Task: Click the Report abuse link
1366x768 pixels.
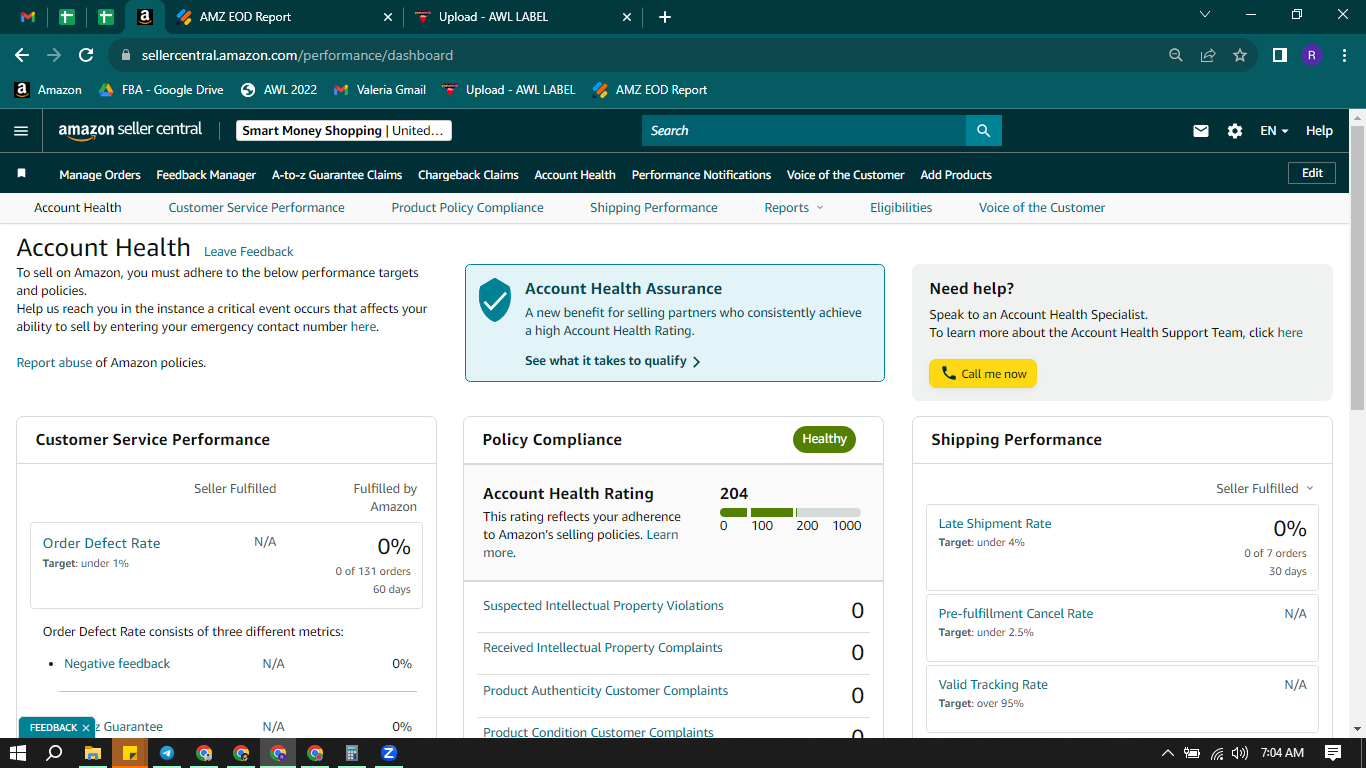Action: tap(54, 363)
